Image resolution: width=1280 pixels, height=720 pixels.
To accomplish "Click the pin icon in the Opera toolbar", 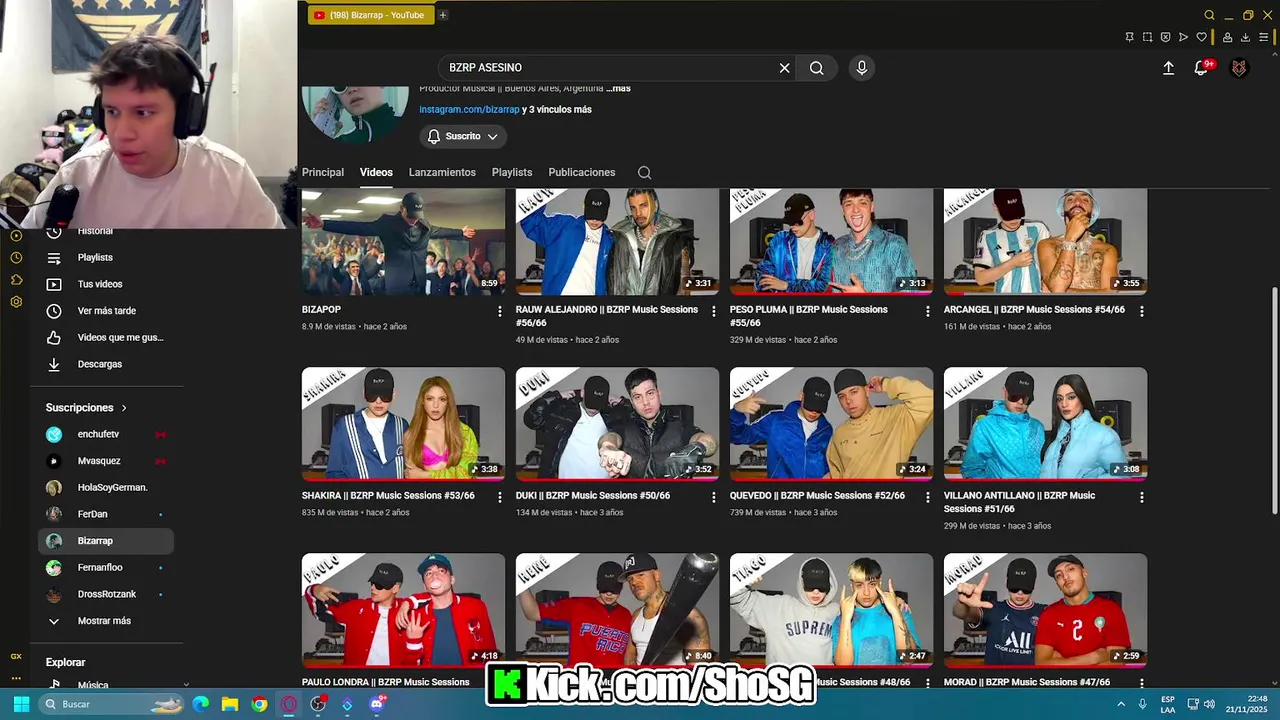I will click(x=1129, y=37).
